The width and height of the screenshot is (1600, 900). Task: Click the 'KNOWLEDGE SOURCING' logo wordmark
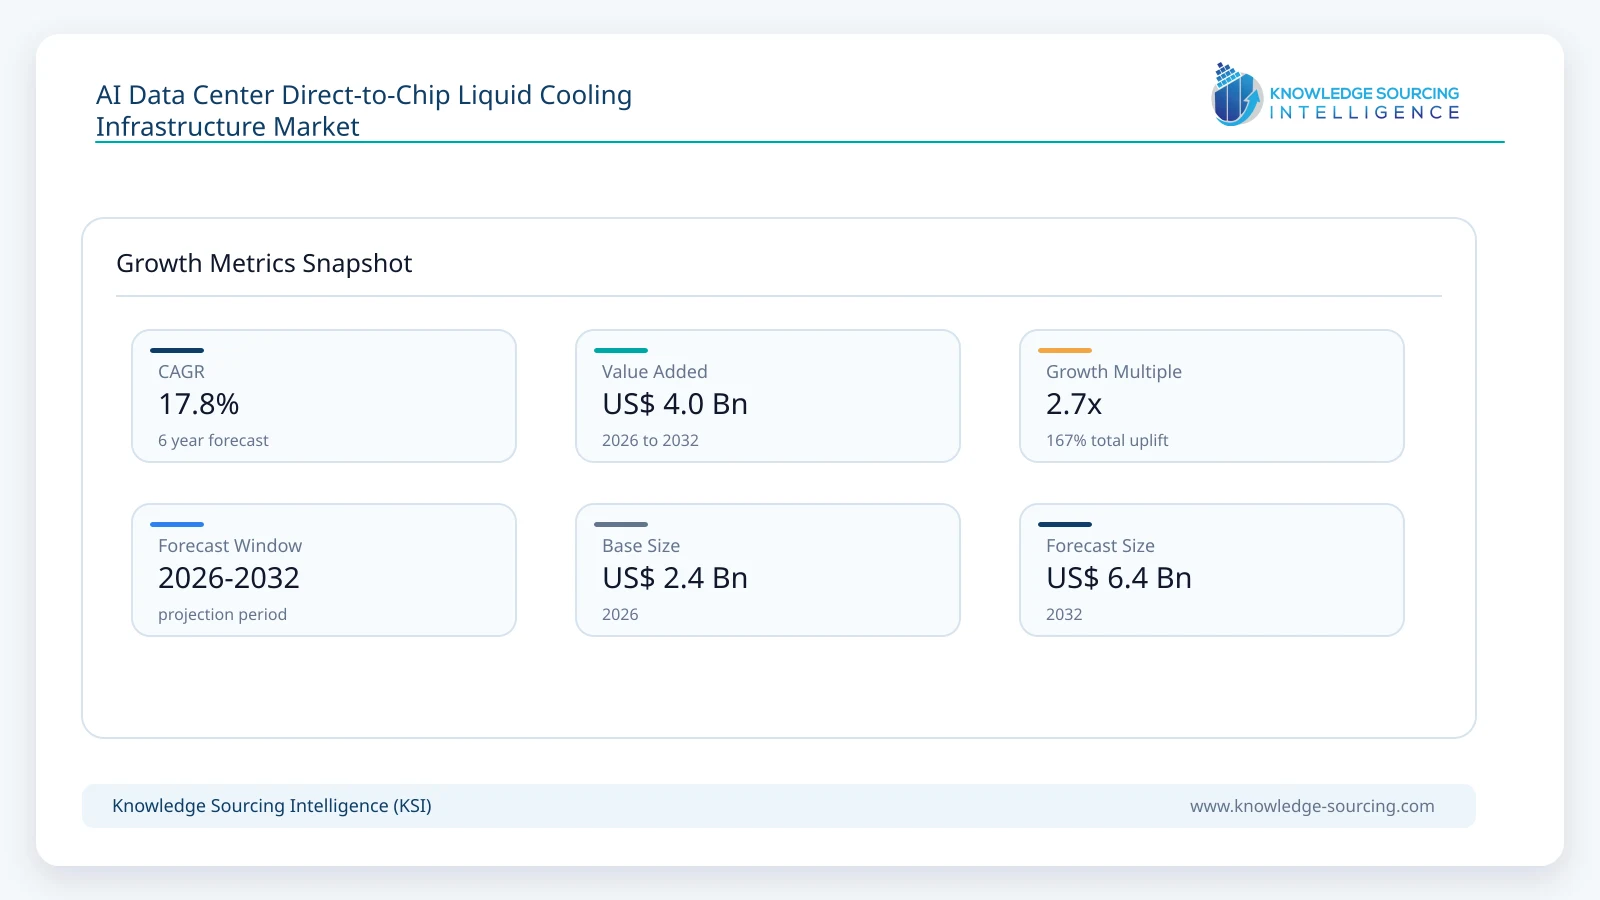[x=1364, y=93]
